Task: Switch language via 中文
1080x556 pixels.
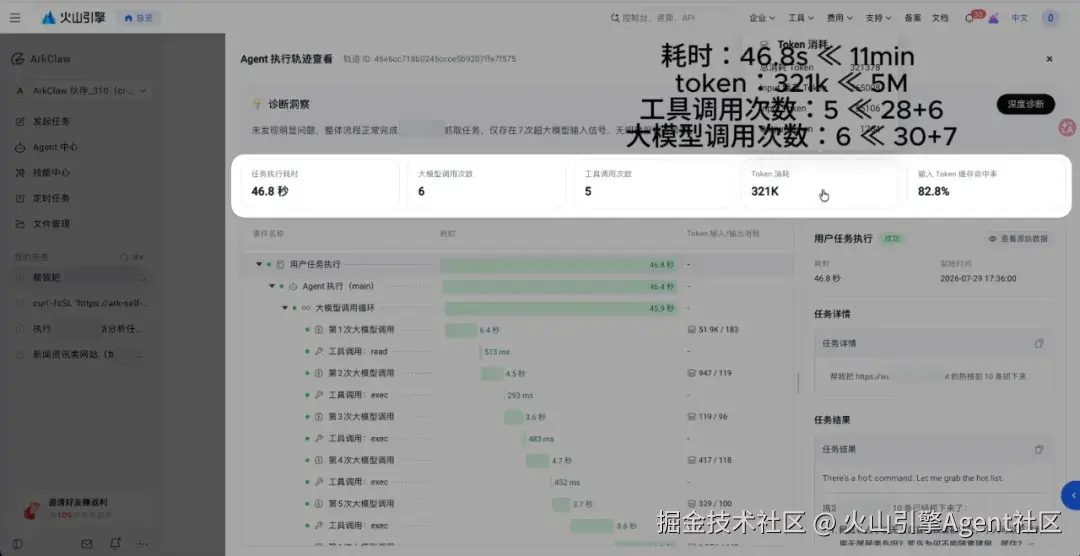Action: [x=1019, y=18]
